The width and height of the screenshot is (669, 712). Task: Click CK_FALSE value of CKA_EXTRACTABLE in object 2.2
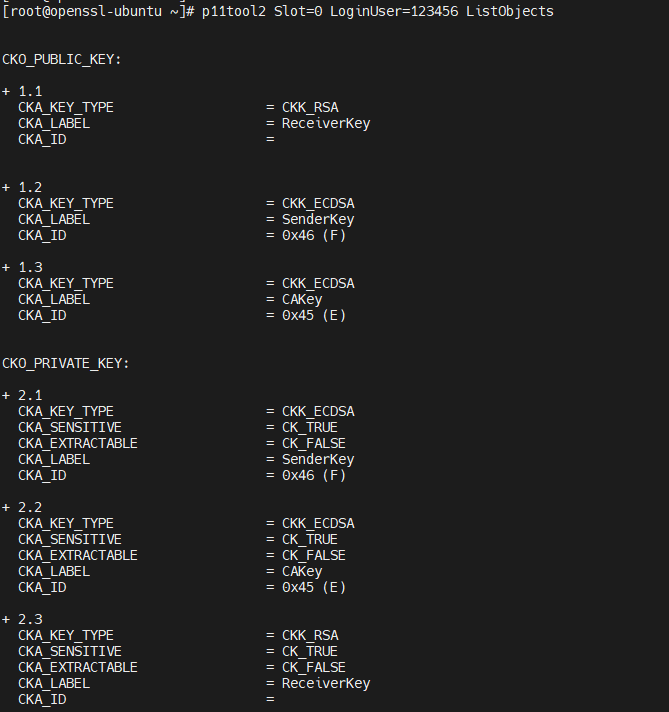[314, 555]
